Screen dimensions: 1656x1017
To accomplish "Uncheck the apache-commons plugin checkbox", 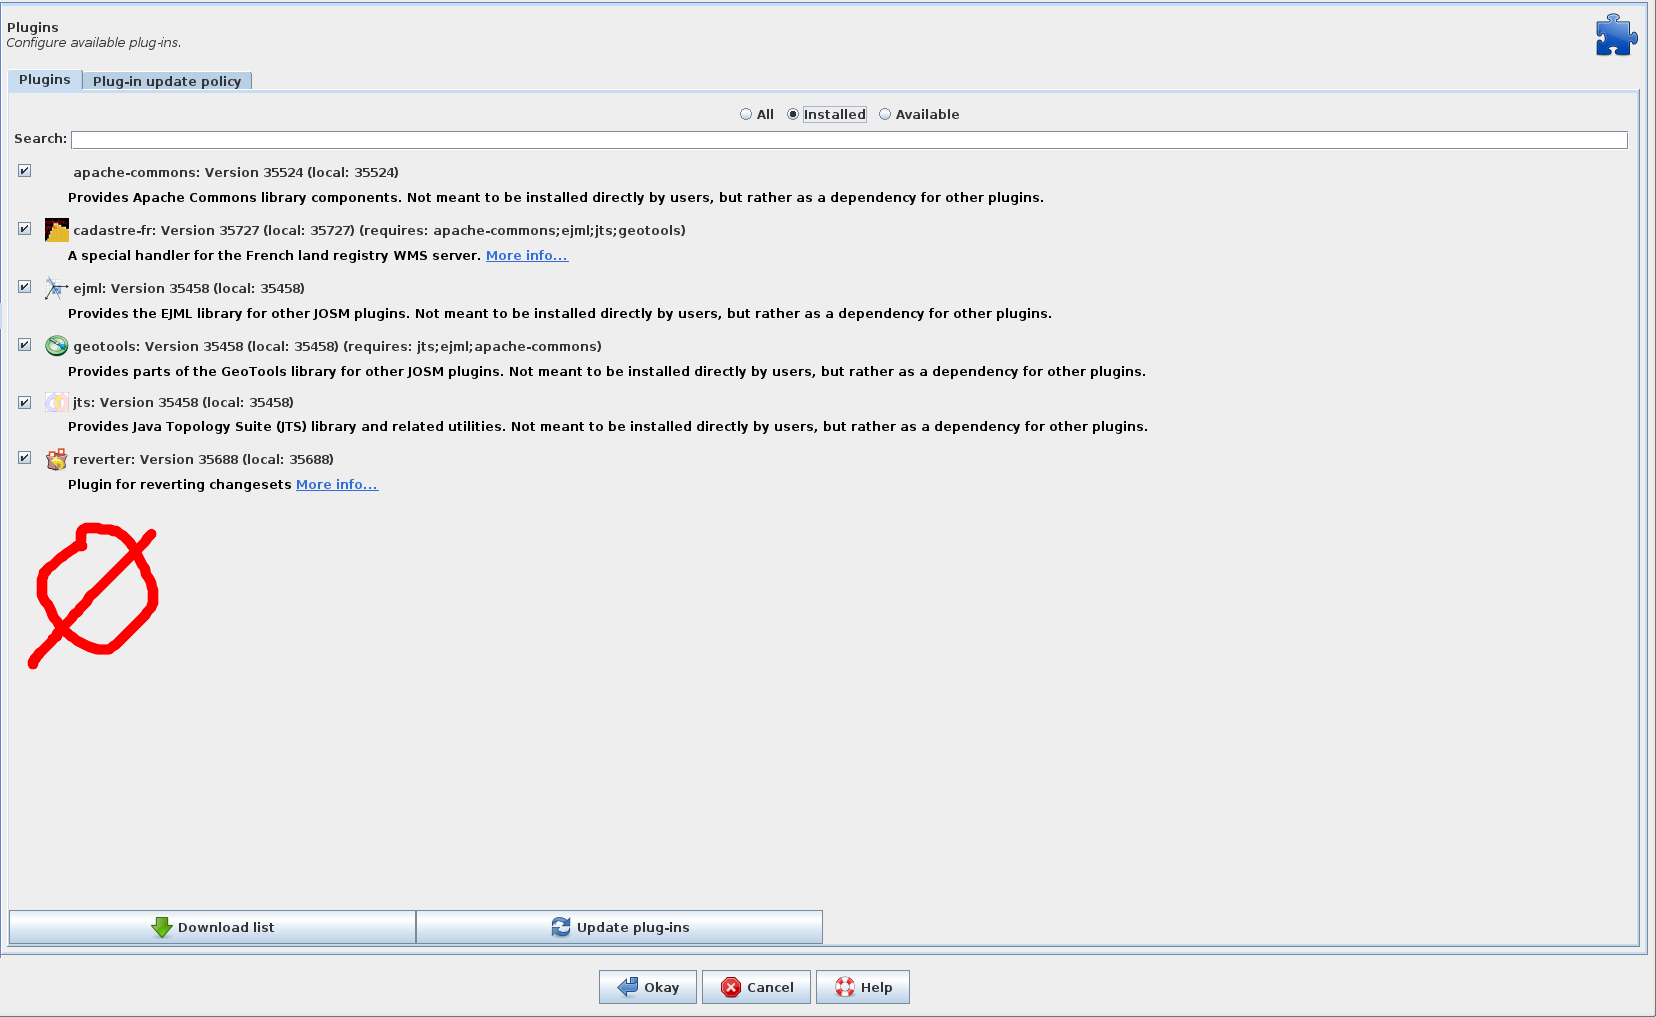I will click(25, 171).
